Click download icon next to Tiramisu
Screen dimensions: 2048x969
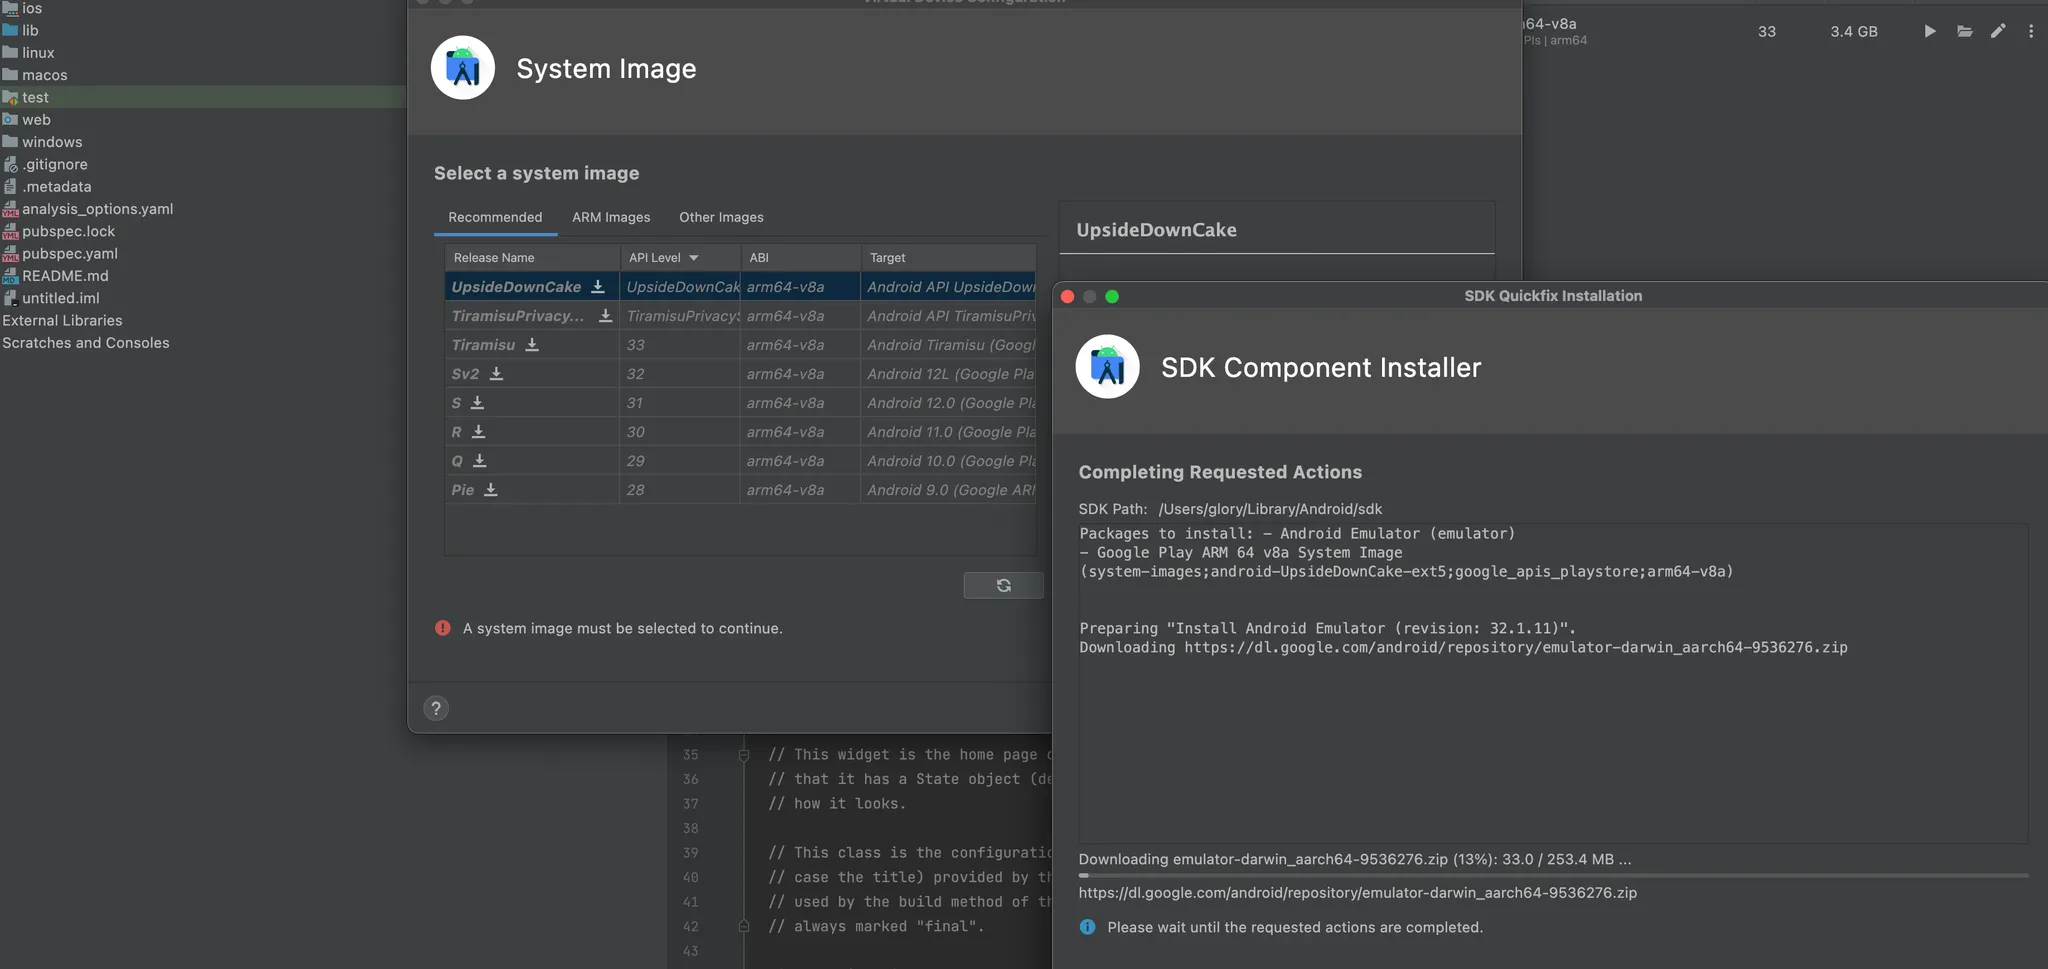coord(532,345)
